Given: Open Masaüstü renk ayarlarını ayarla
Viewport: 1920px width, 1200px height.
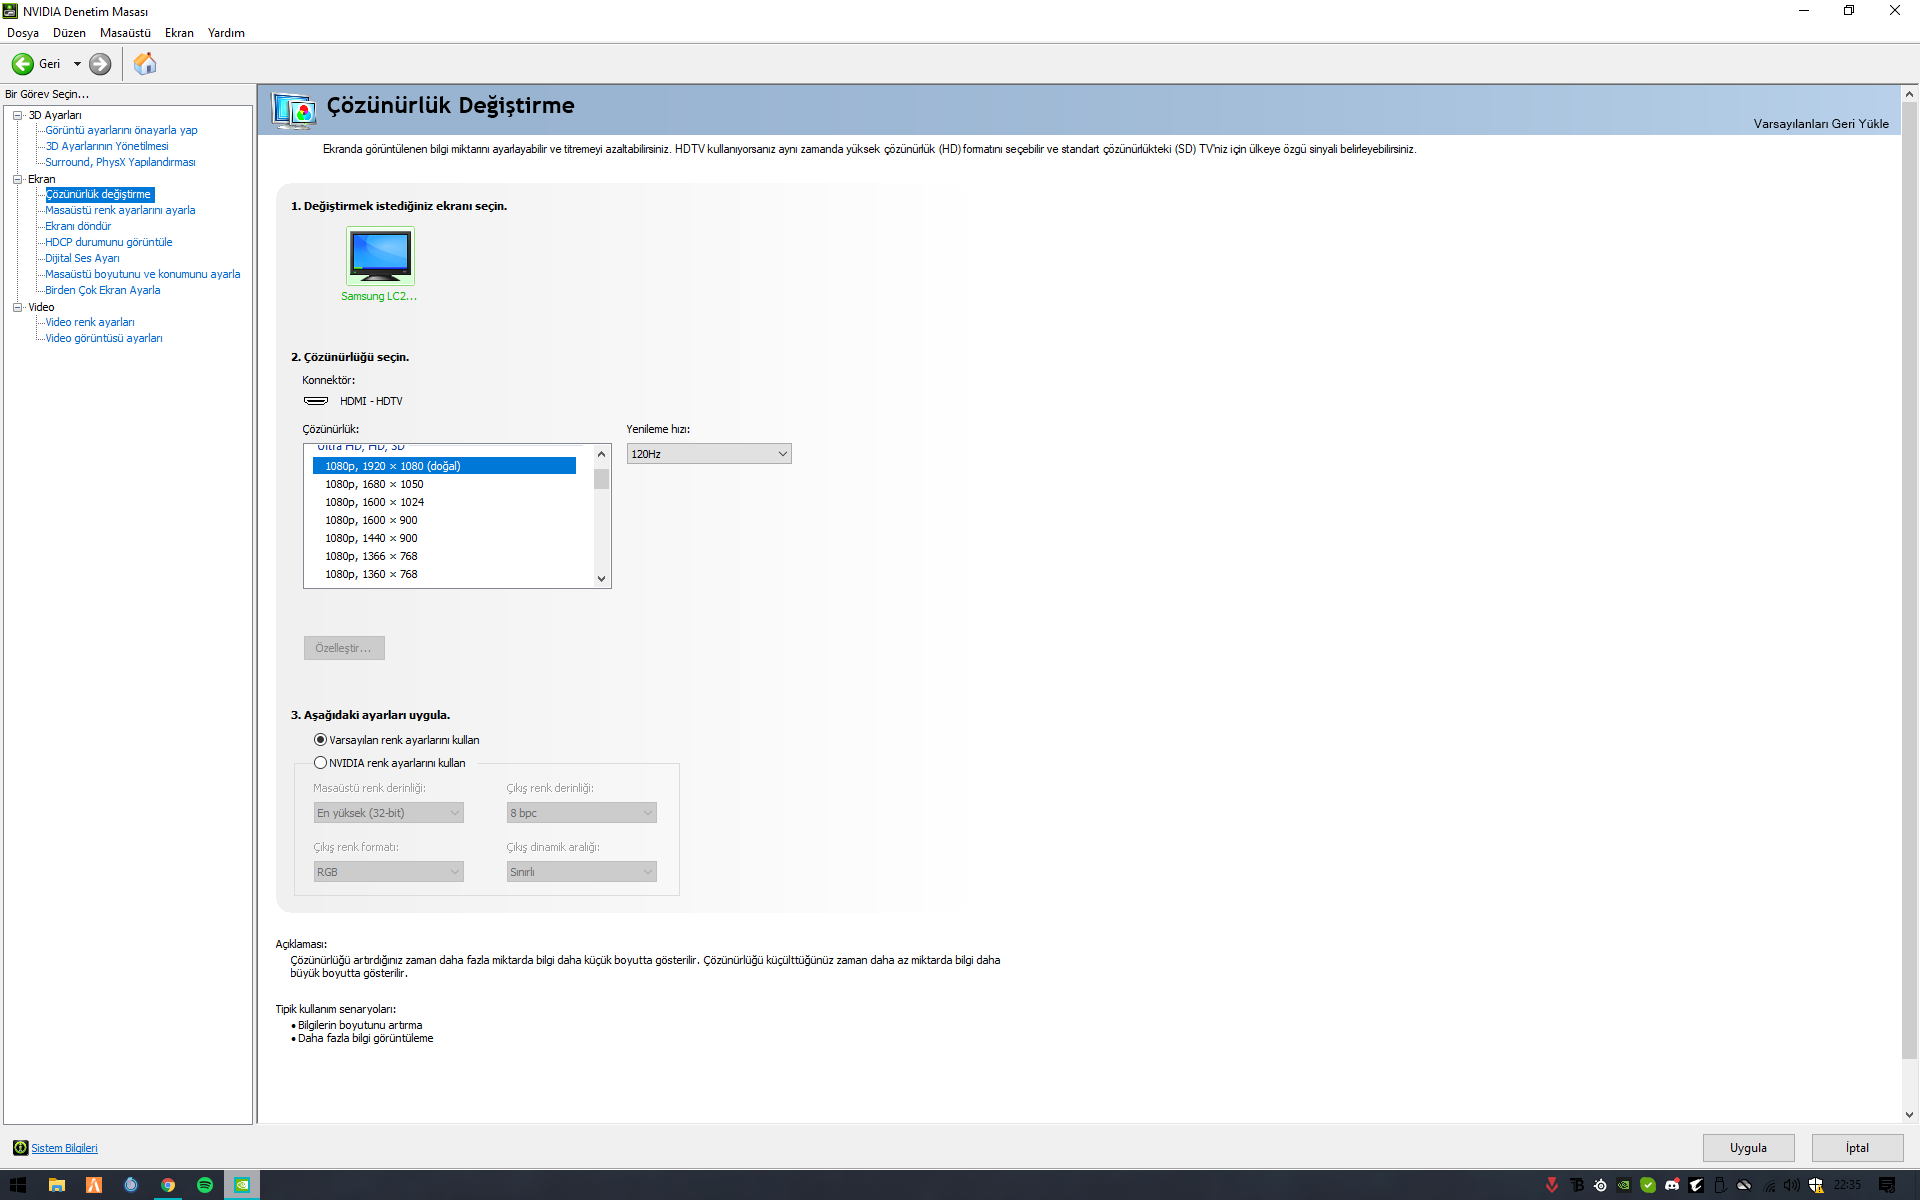Looking at the screenshot, I should [120, 210].
